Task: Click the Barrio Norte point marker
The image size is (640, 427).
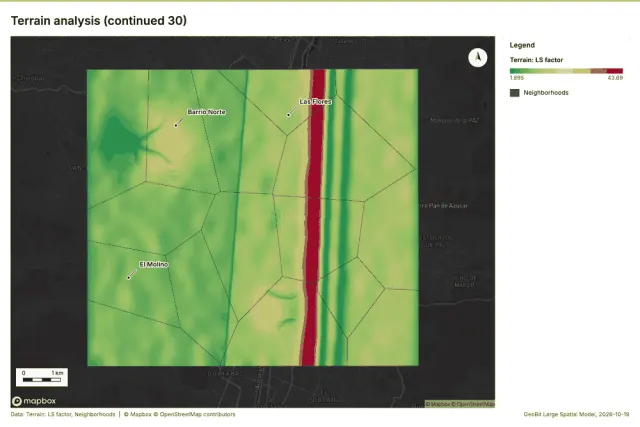Action: click(176, 125)
